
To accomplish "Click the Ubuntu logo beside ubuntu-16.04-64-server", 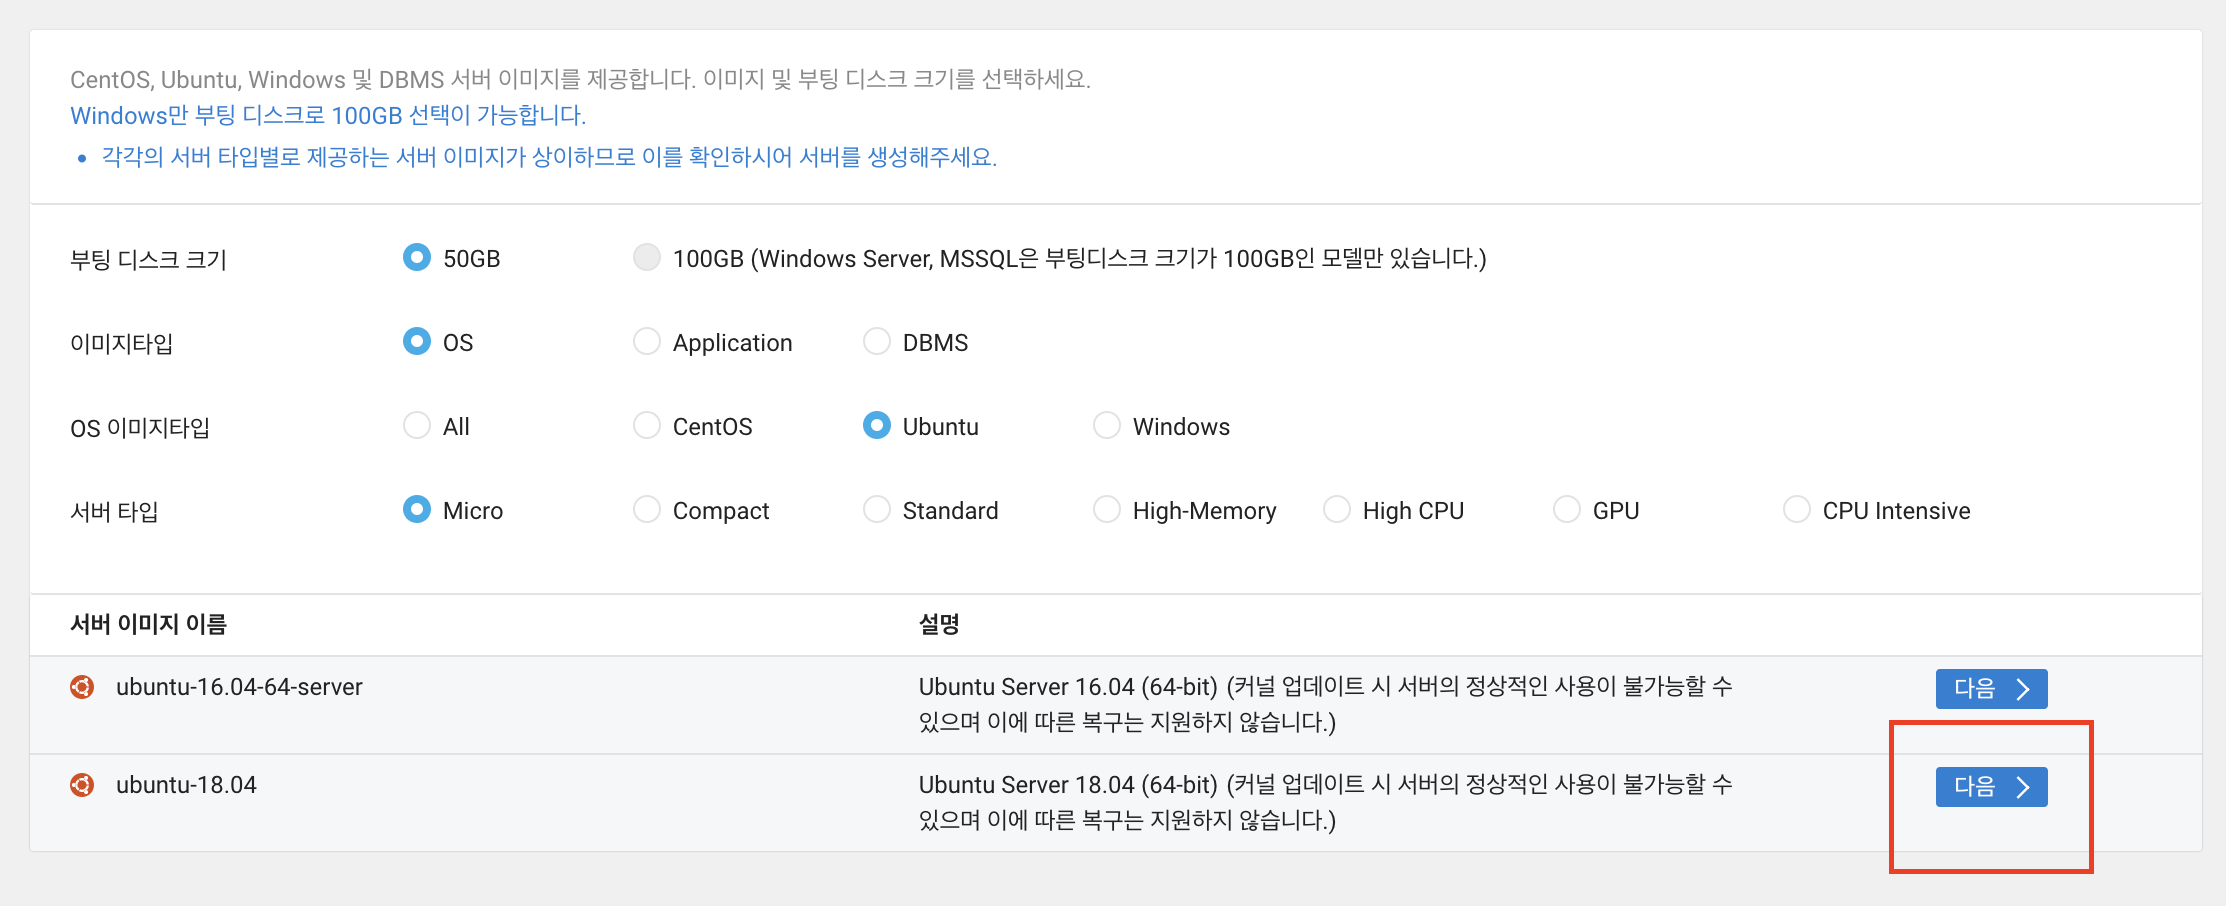I will [82, 687].
